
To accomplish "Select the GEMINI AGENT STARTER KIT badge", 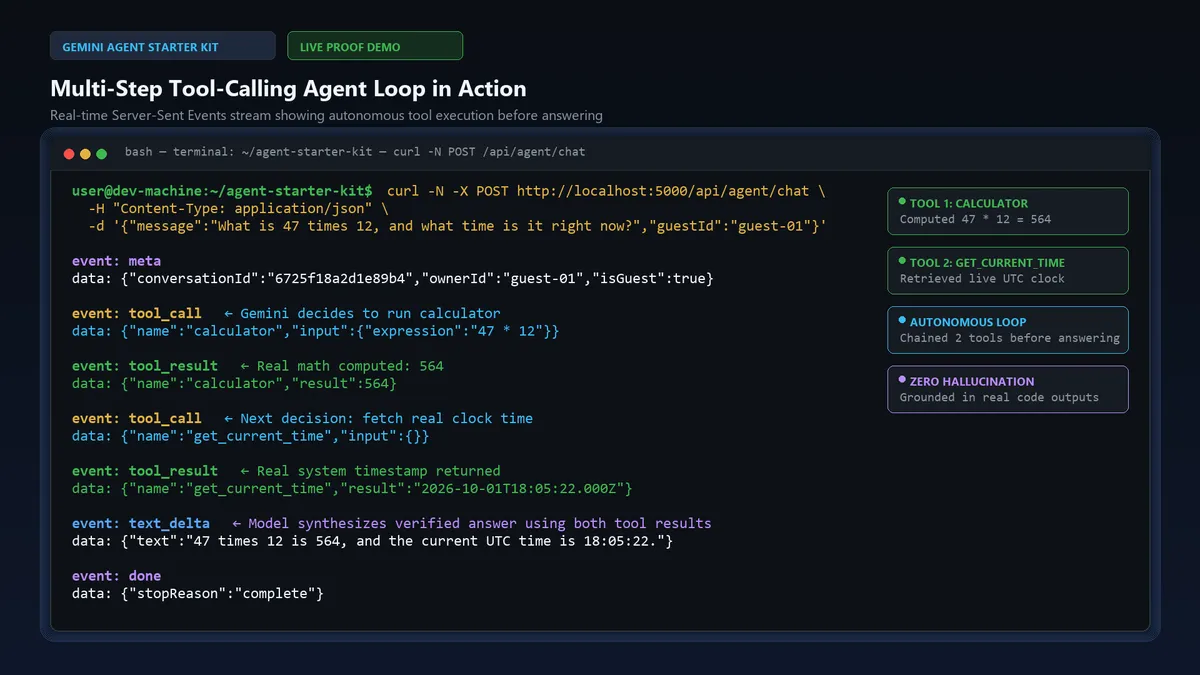I will [163, 46].
